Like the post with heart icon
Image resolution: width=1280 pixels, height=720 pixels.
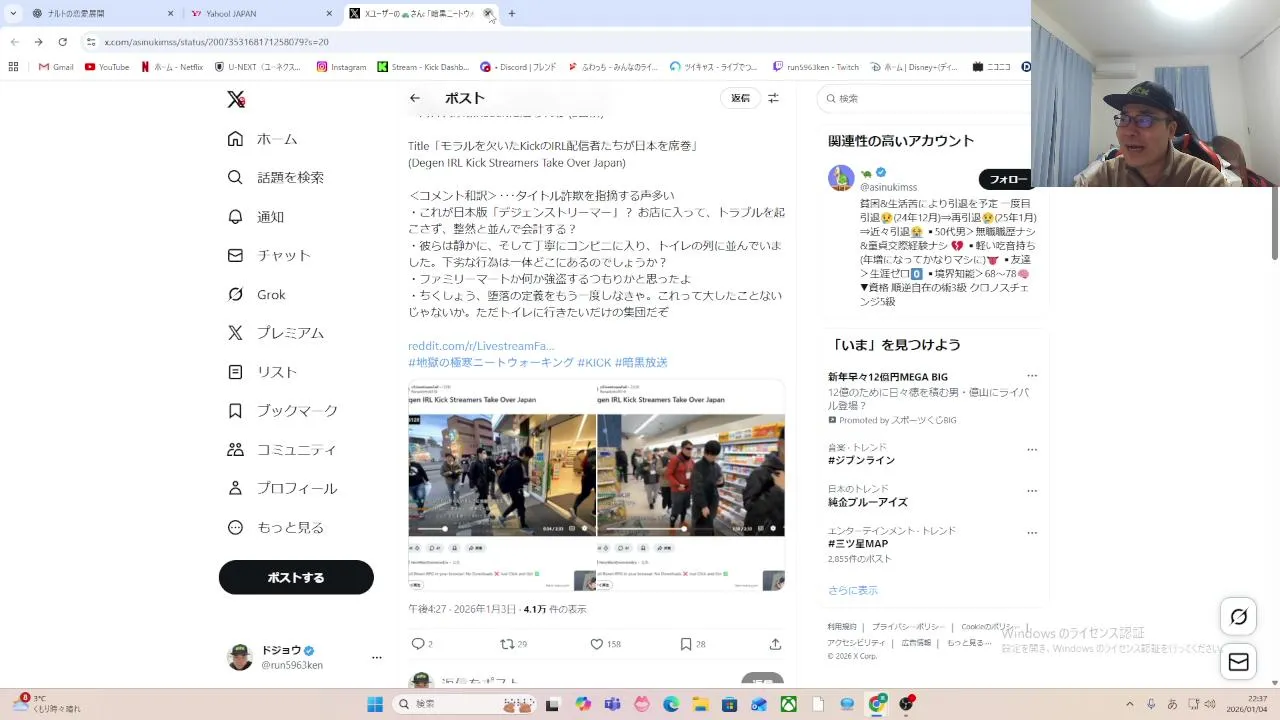(x=597, y=644)
